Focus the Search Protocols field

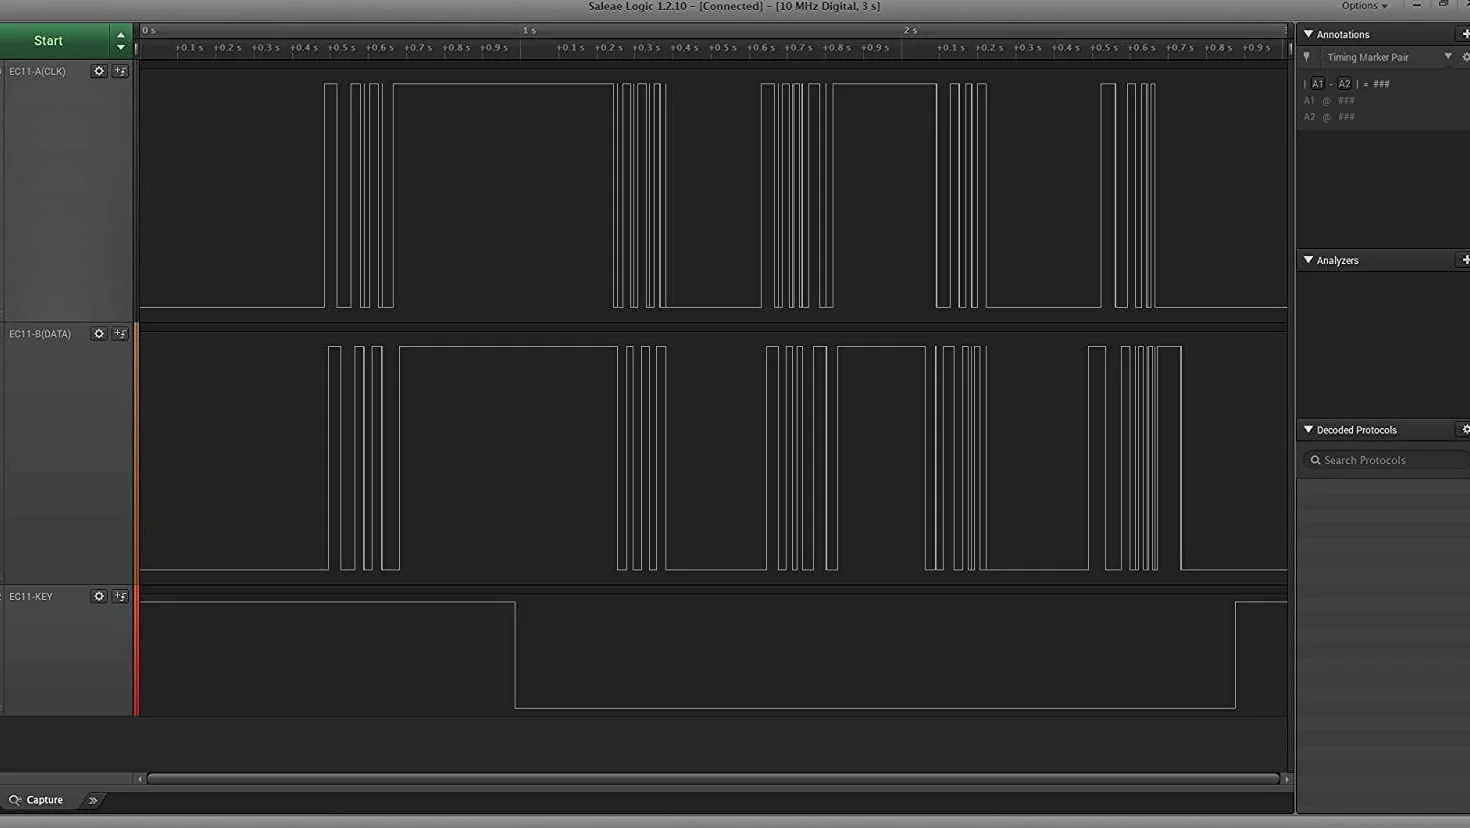click(x=1386, y=460)
